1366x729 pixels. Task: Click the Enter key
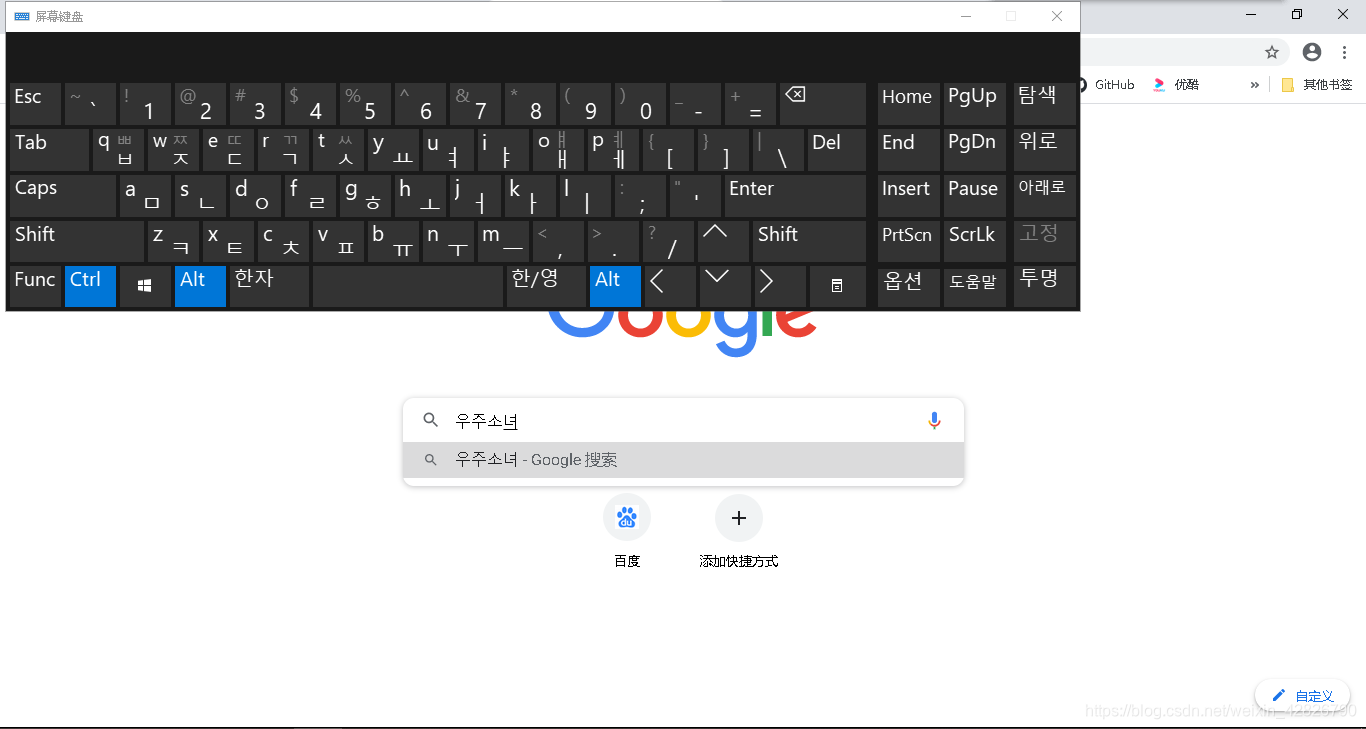pyautogui.click(x=795, y=196)
